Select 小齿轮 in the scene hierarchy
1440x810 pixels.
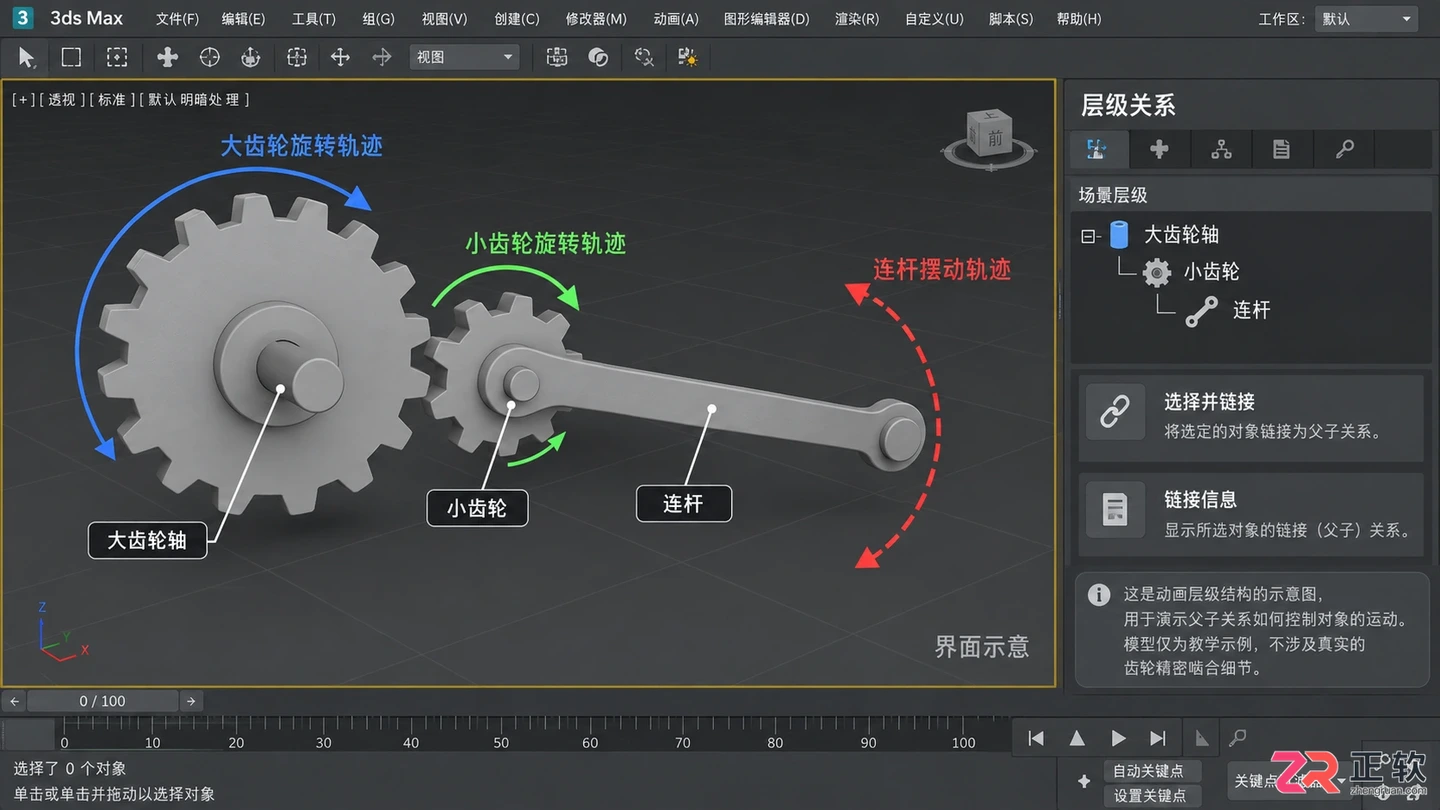click(x=1211, y=271)
